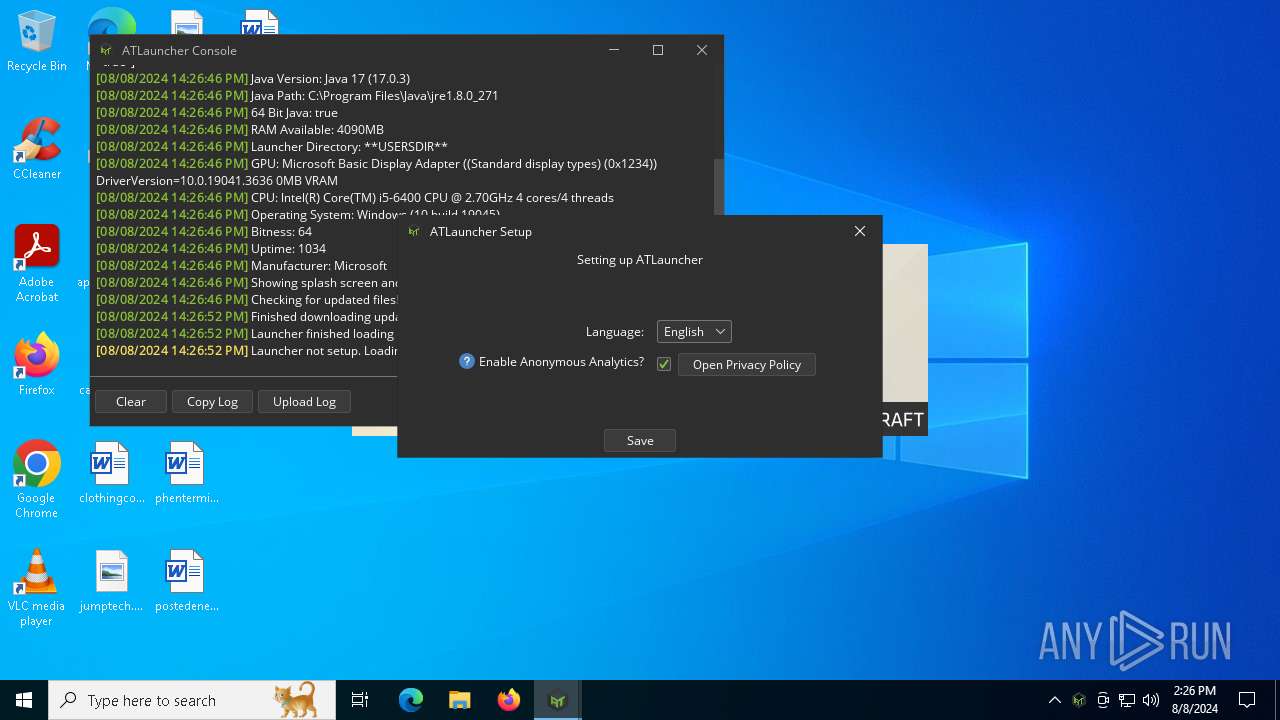Screen dimensions: 1280x720
Task: Launch Microsoft Edge from taskbar
Action: tap(411, 700)
